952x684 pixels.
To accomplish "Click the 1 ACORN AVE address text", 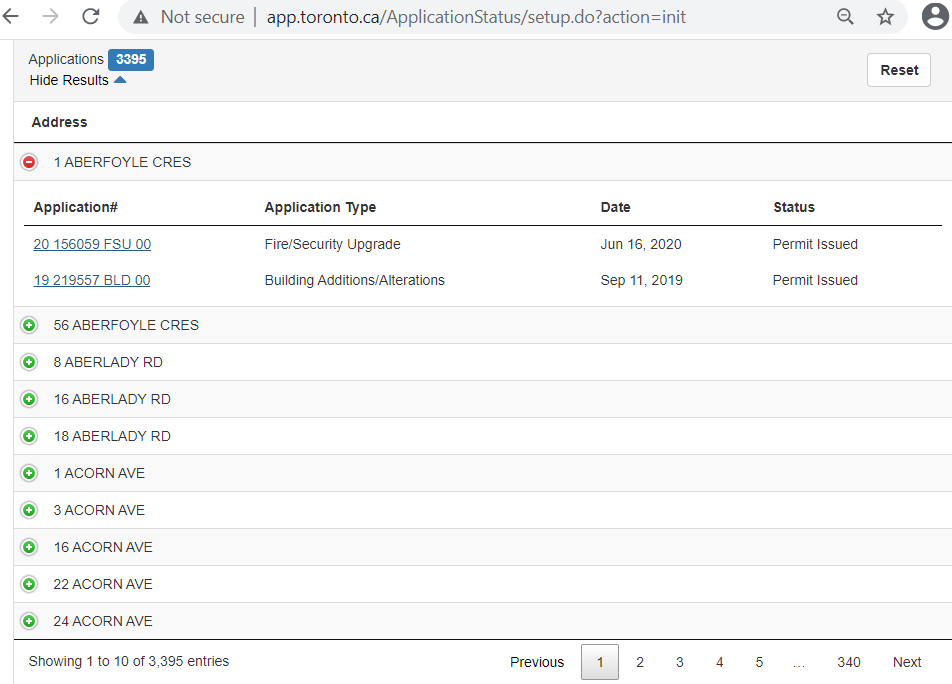I will tap(99, 473).
